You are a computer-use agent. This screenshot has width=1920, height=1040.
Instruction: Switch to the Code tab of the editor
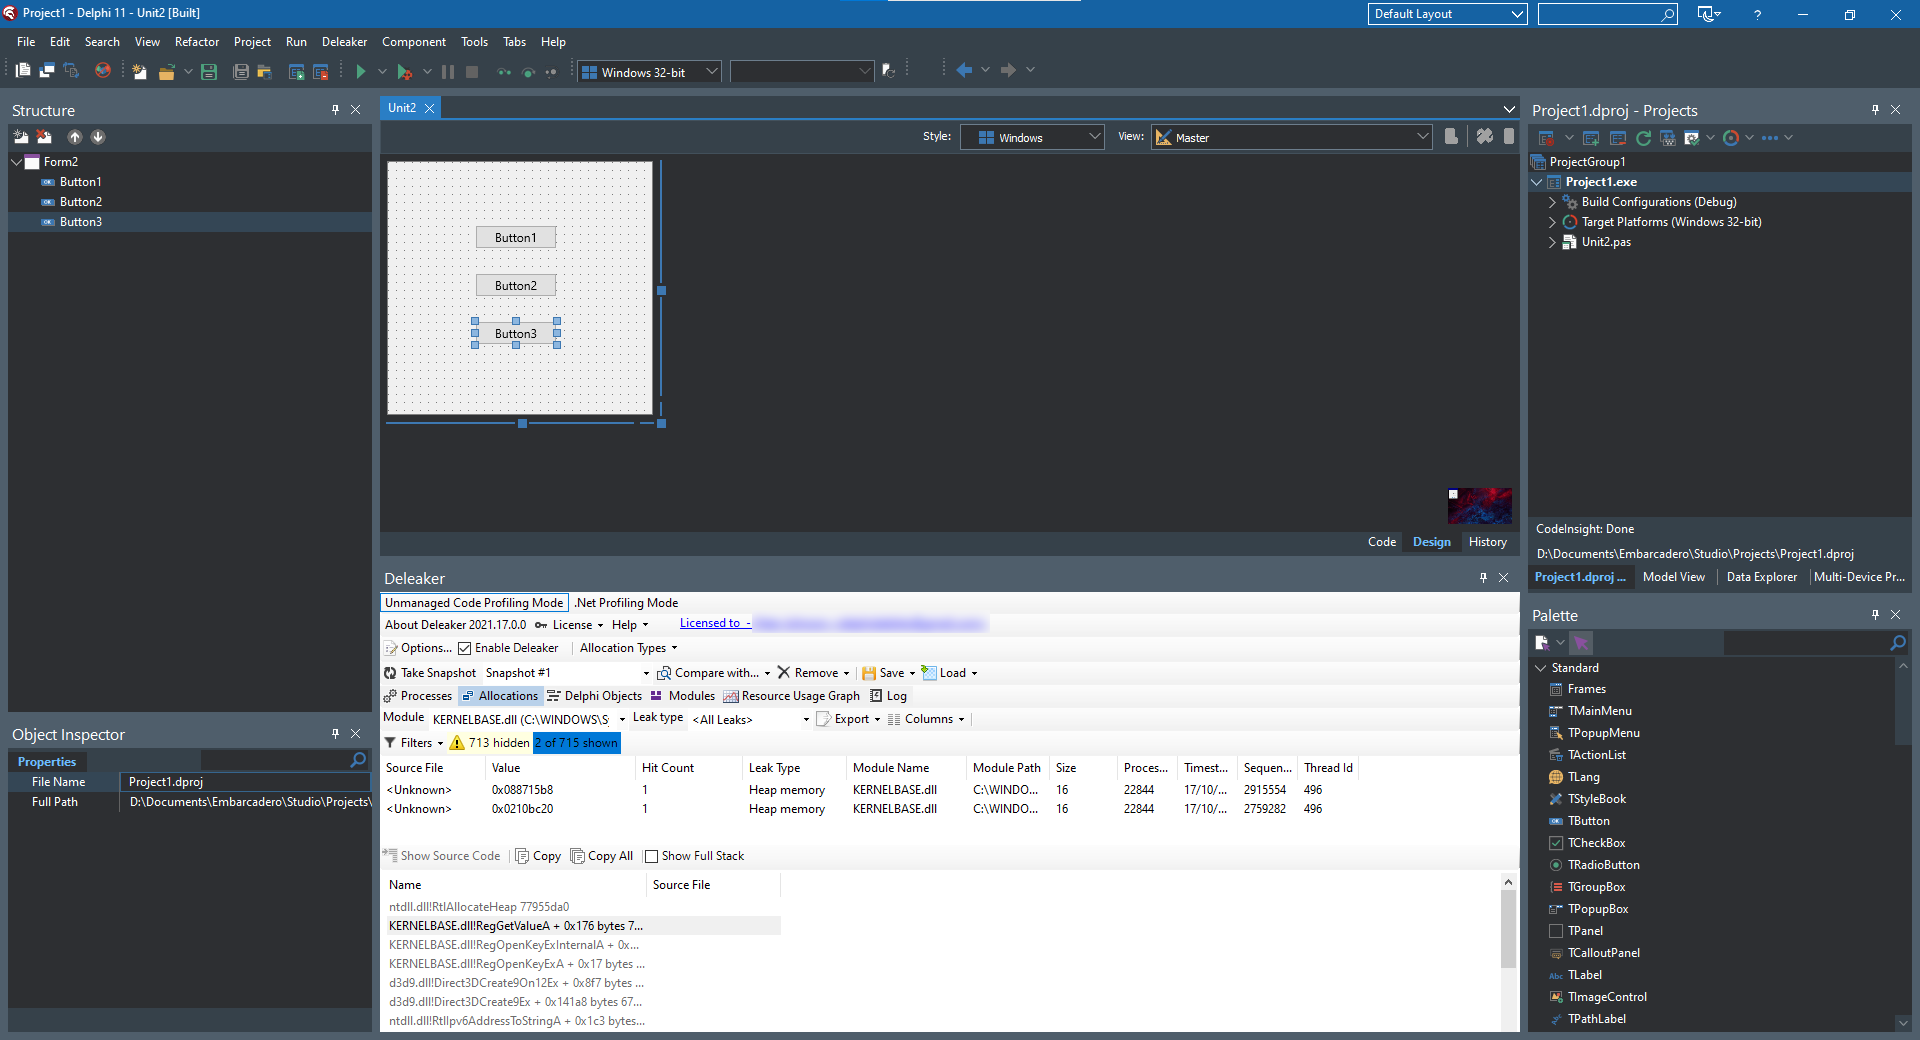pyautogui.click(x=1381, y=541)
